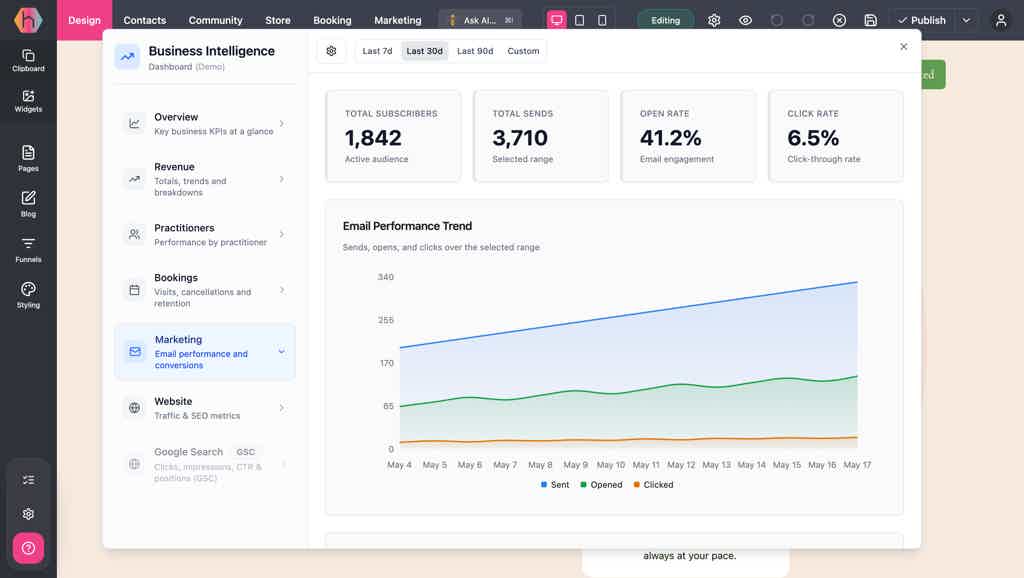Image resolution: width=1024 pixels, height=578 pixels.
Task: Open the Design menu tab
Action: coord(84,20)
